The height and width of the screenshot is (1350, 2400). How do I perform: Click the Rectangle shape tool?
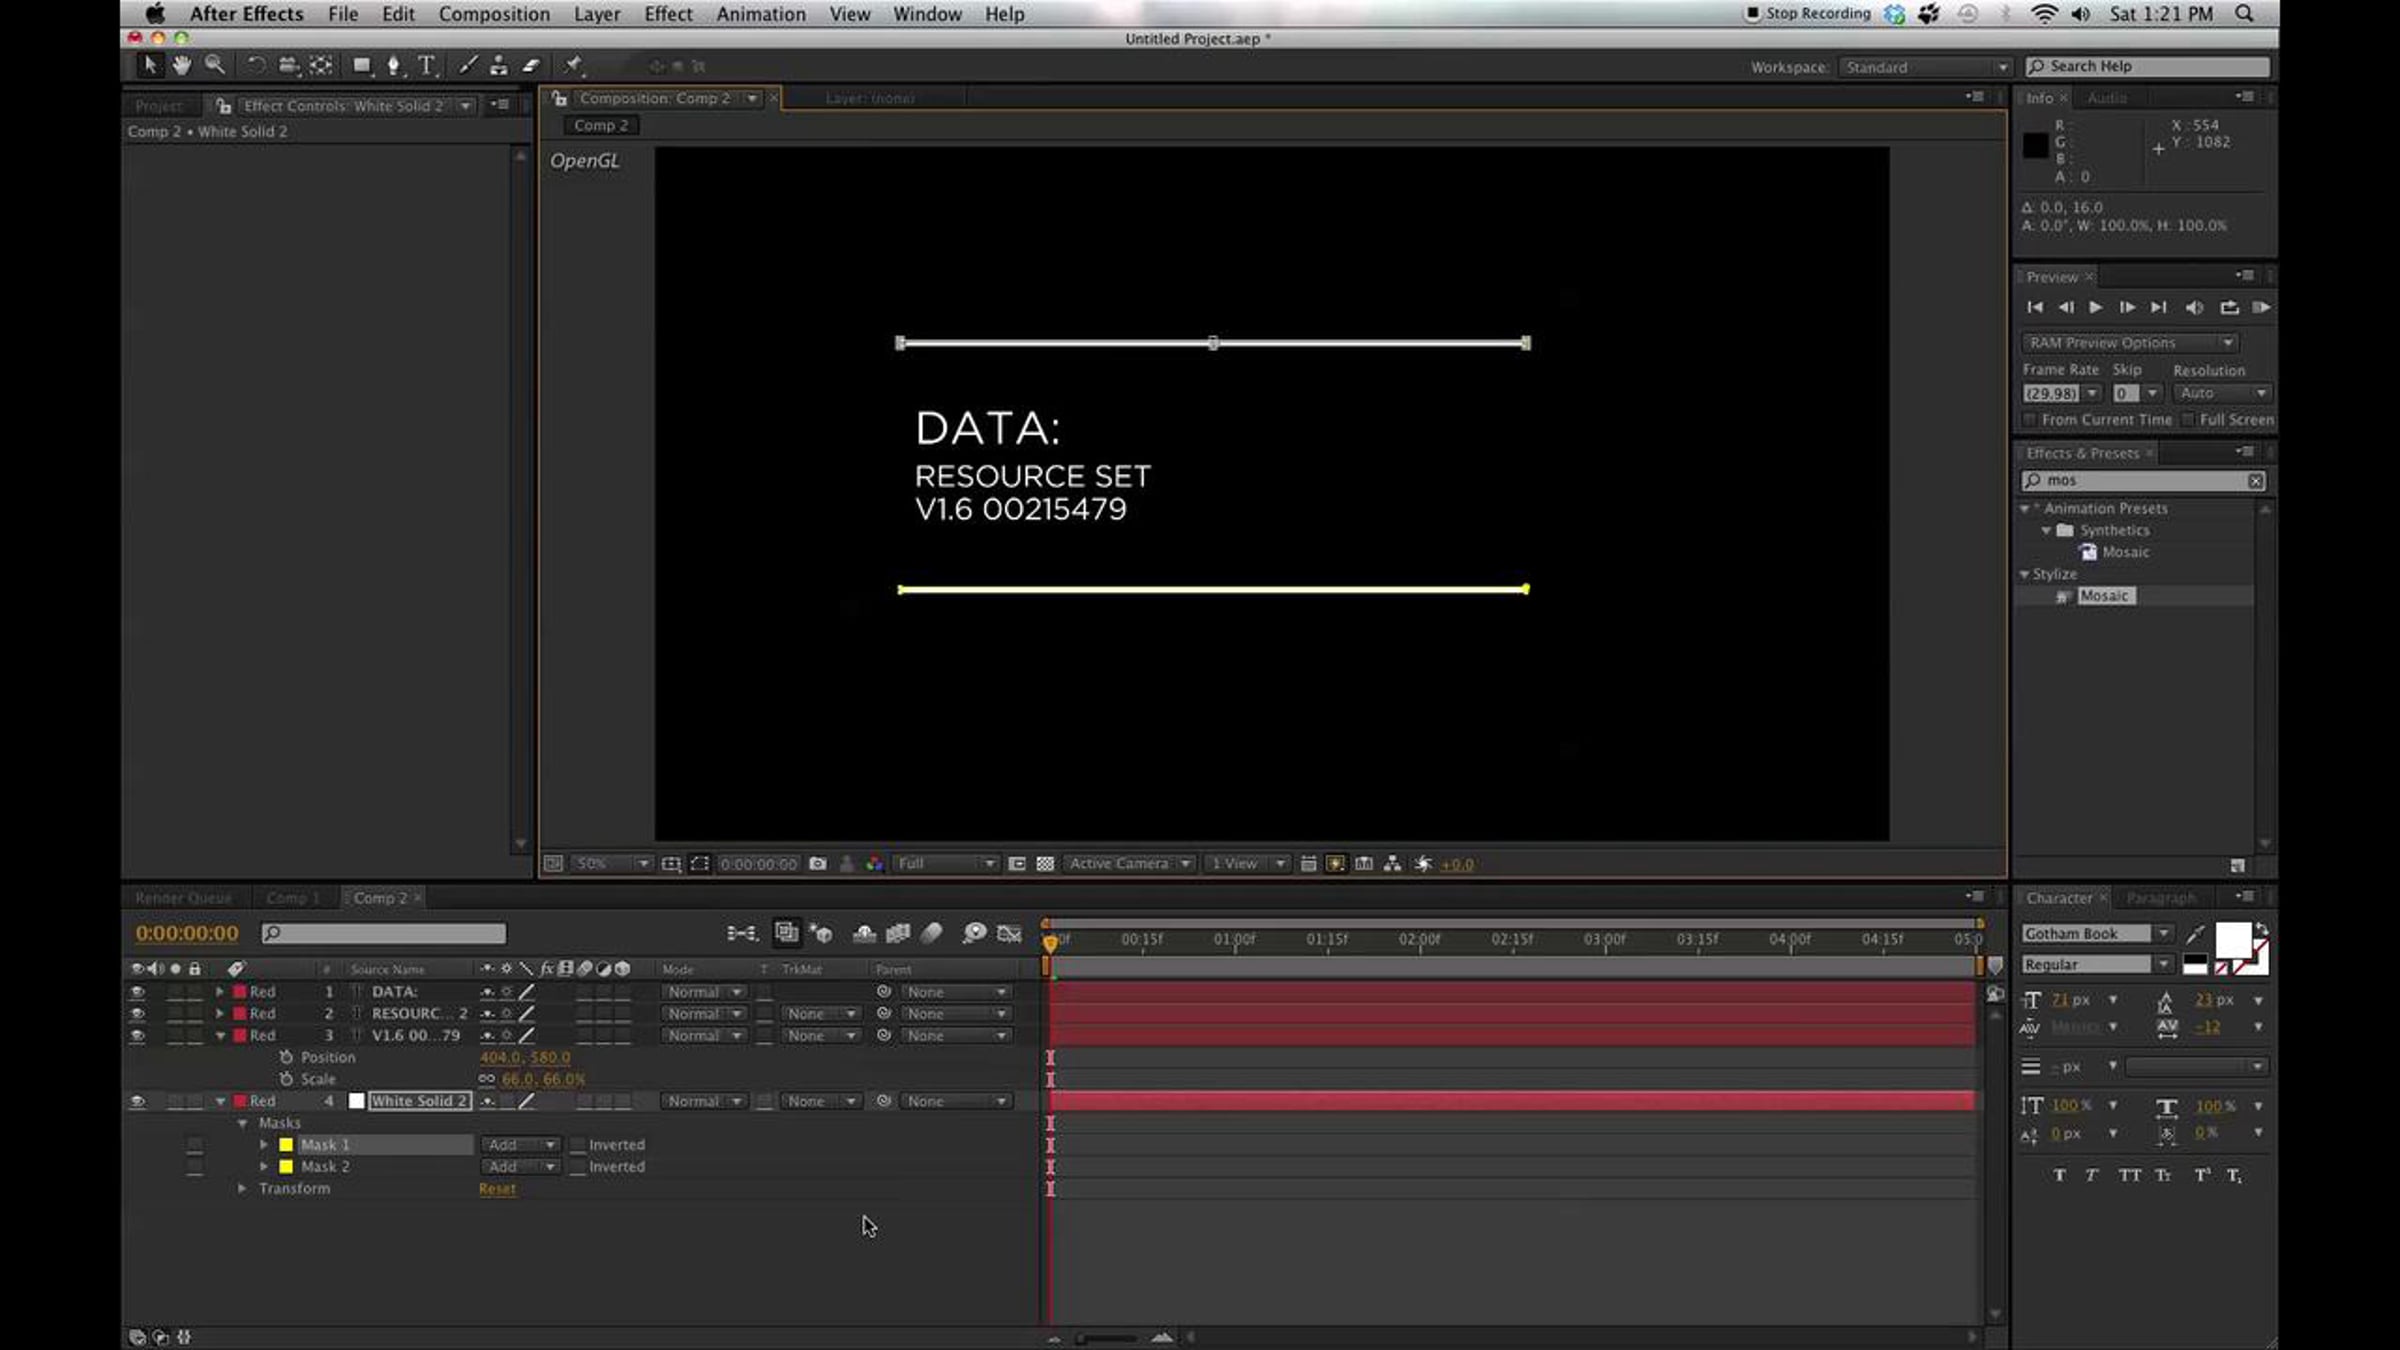click(x=361, y=66)
